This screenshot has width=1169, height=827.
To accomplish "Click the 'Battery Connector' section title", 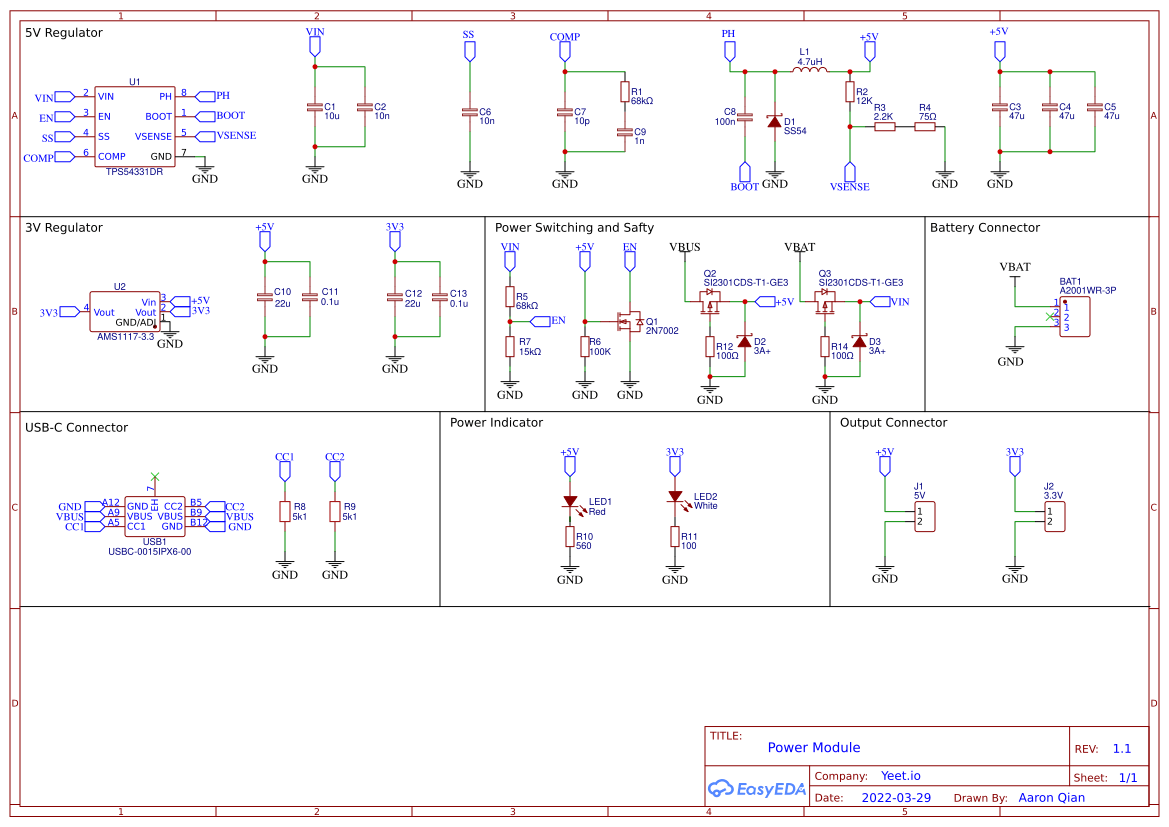I will tap(984, 227).
